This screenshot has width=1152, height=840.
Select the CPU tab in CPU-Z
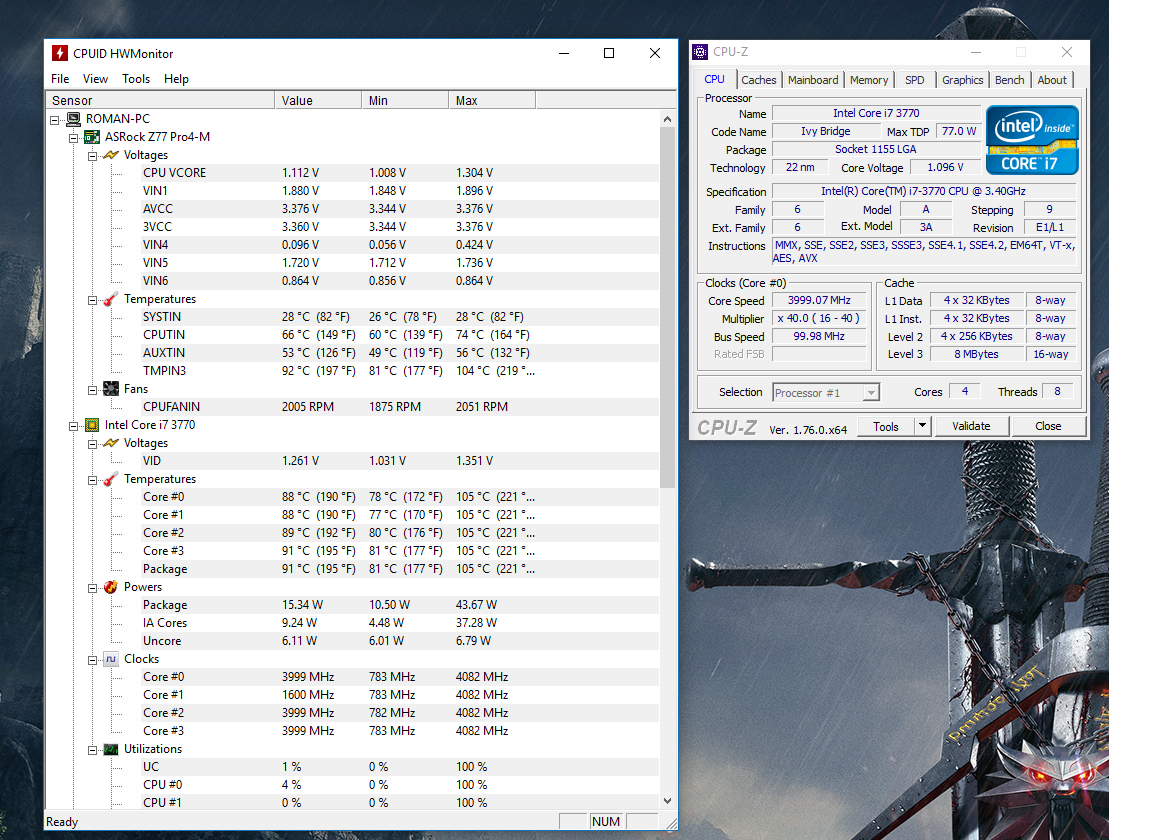(x=714, y=79)
